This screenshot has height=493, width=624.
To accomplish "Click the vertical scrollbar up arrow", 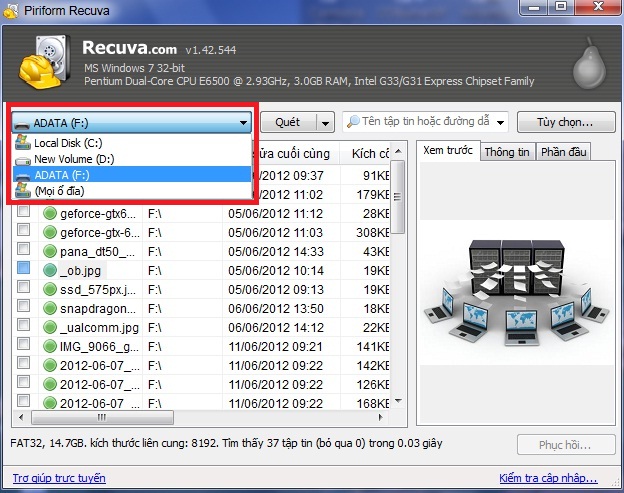I will tap(398, 151).
